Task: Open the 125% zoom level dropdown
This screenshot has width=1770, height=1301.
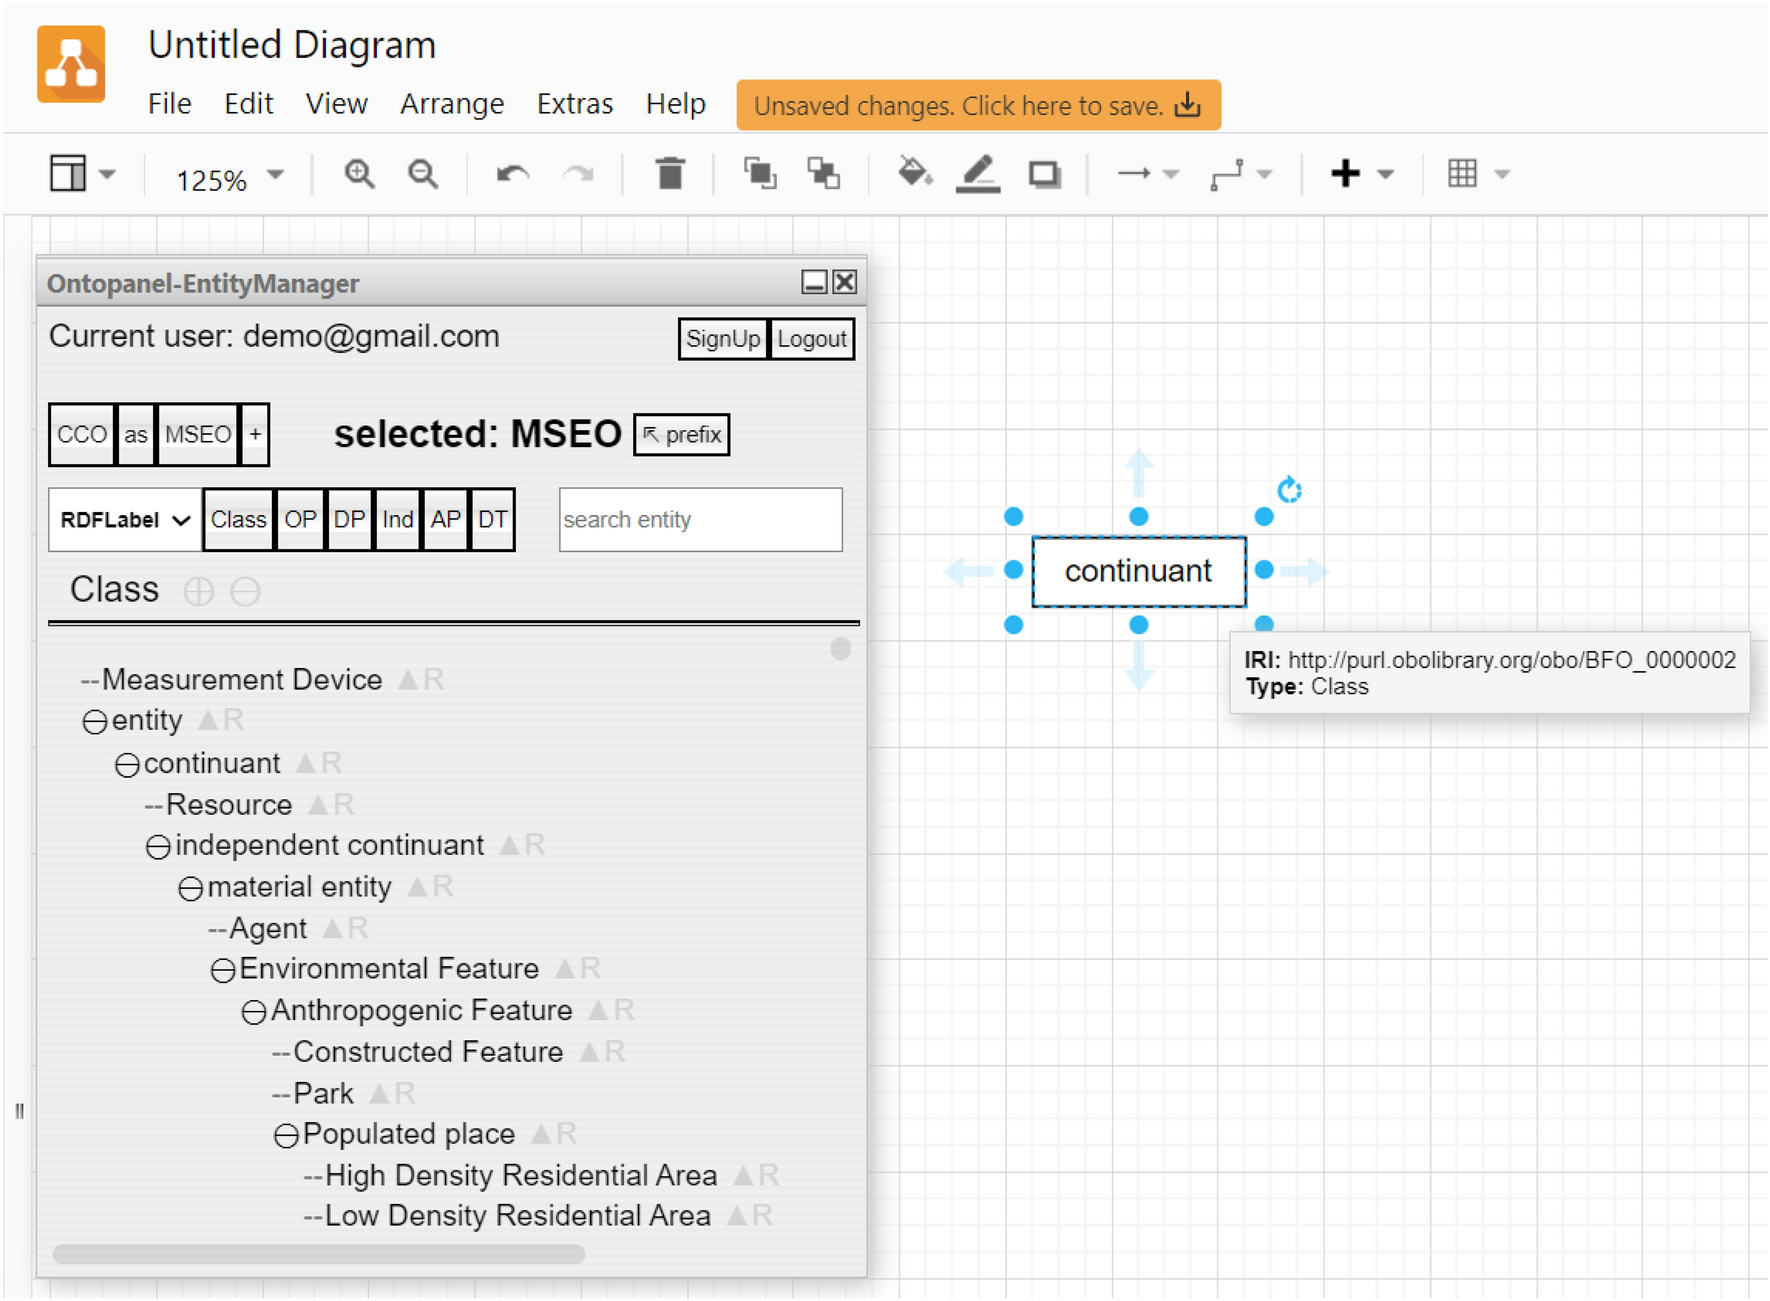Action: pos(229,179)
